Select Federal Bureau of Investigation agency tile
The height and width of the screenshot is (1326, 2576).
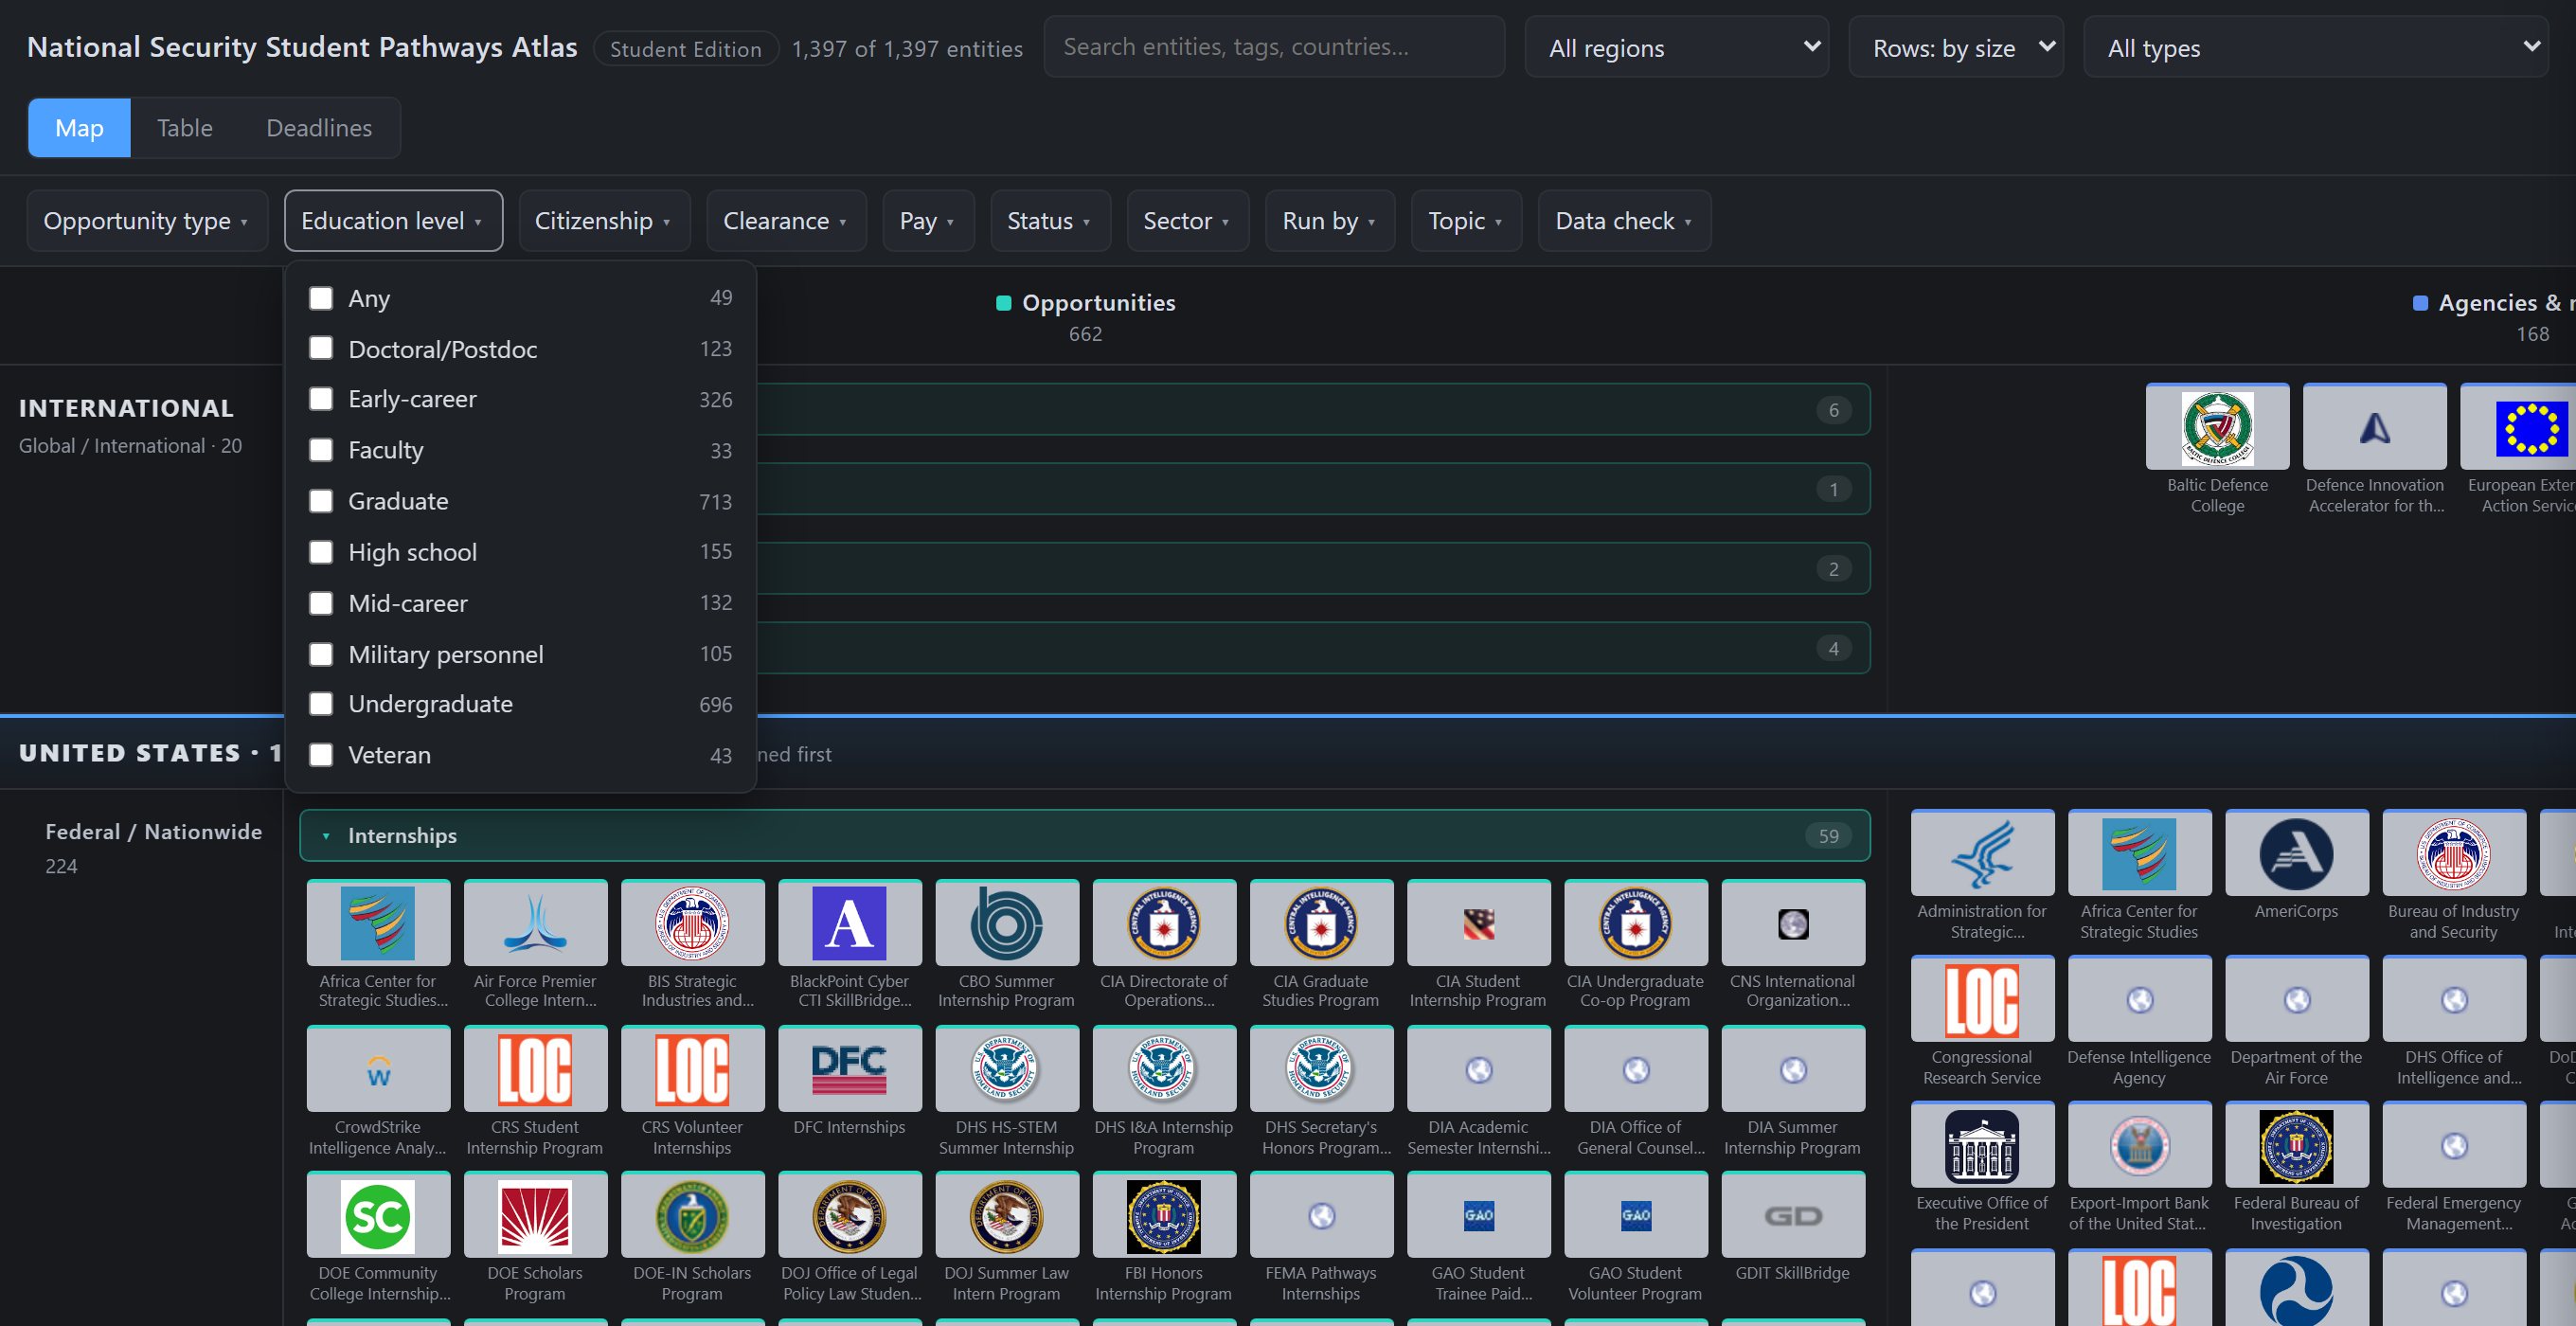pos(2296,1168)
